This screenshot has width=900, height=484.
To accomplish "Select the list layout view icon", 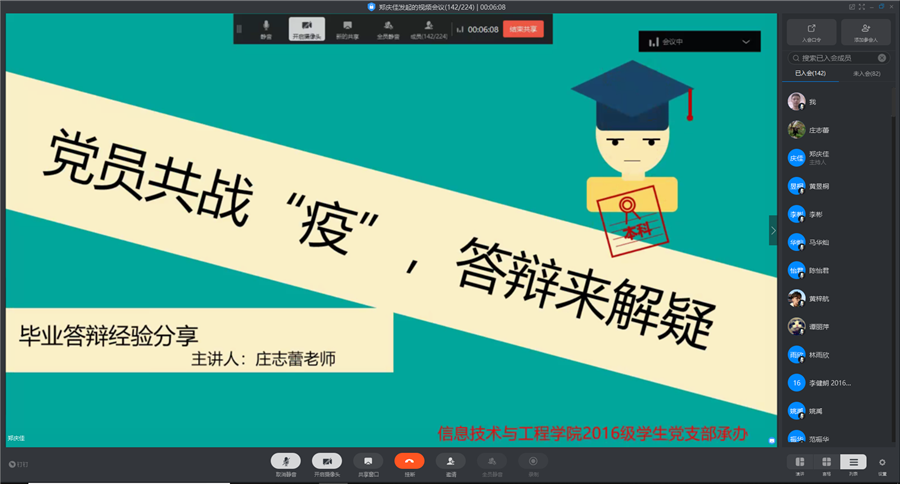I will (x=852, y=462).
